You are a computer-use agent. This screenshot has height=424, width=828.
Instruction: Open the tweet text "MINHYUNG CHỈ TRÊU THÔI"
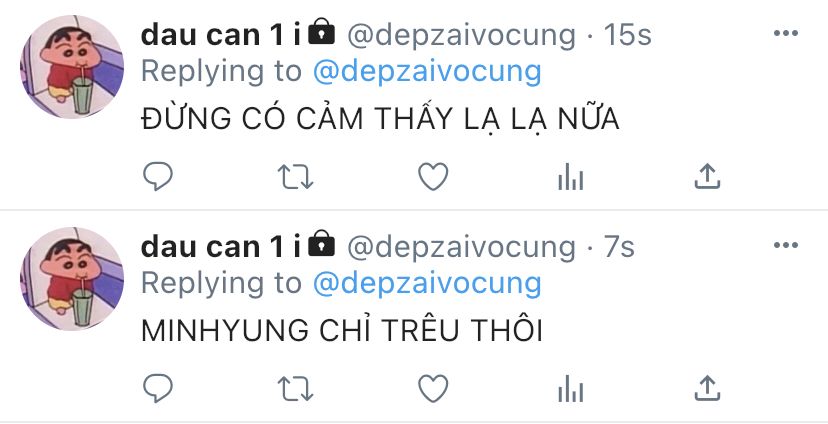[x=342, y=328]
